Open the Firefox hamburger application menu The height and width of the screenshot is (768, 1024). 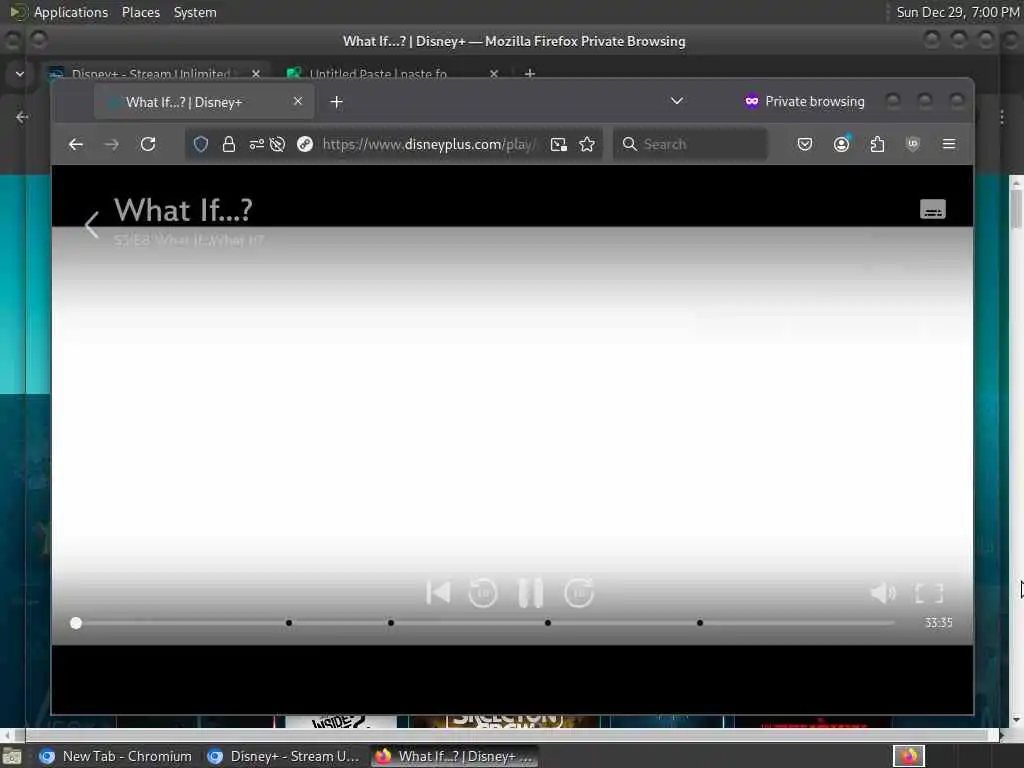(x=949, y=144)
